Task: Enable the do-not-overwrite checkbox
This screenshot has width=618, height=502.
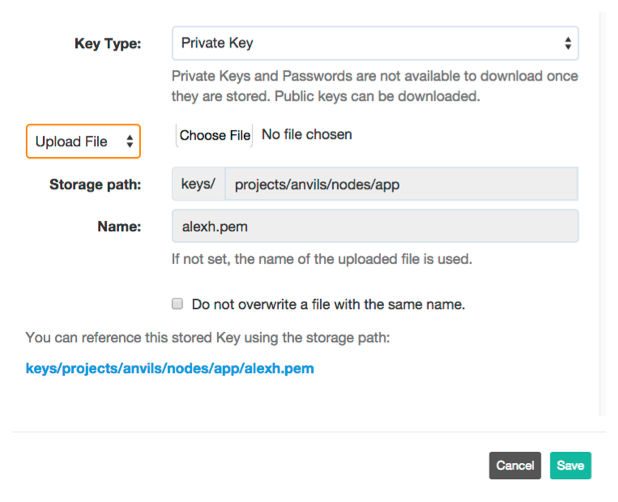Action: (177, 304)
